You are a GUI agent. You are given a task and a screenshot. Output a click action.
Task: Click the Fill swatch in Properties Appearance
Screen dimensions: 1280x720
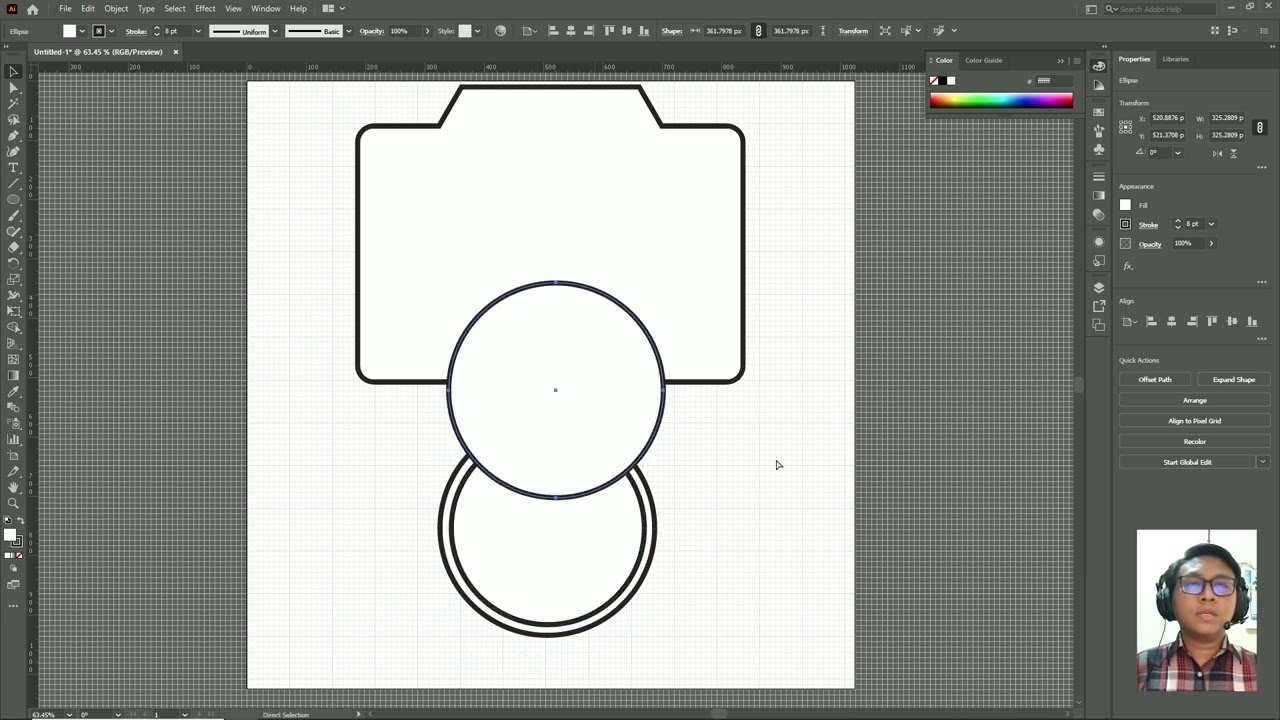(1125, 205)
